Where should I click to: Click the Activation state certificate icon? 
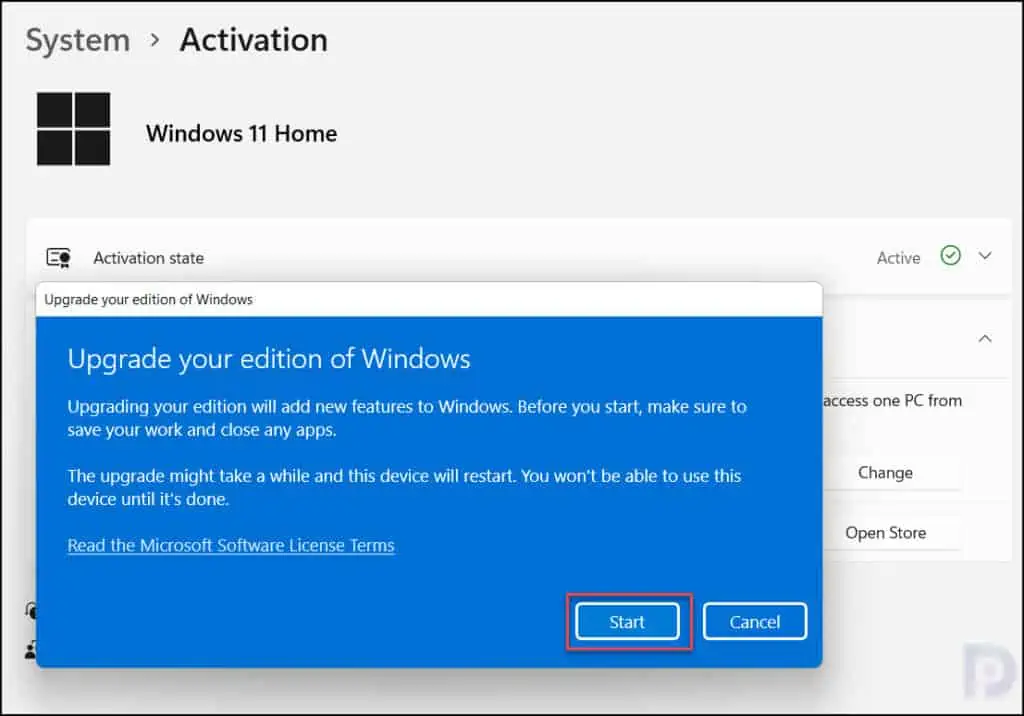59,258
